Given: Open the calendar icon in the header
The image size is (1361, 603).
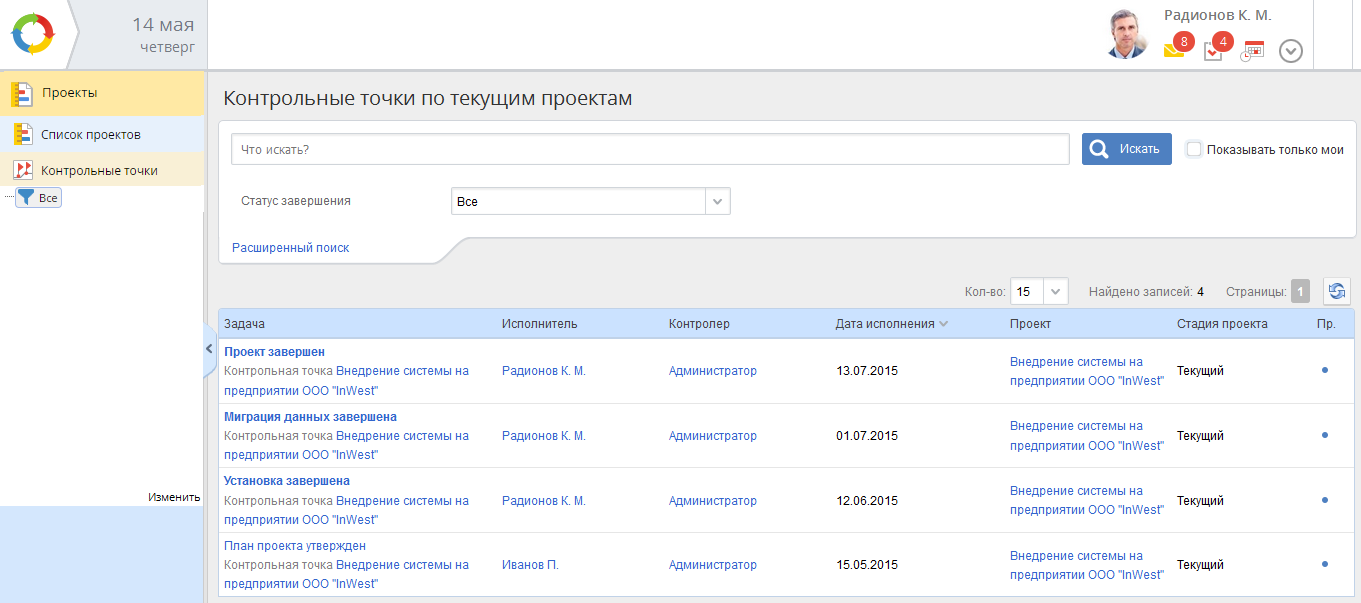Looking at the screenshot, I should [x=1253, y=51].
